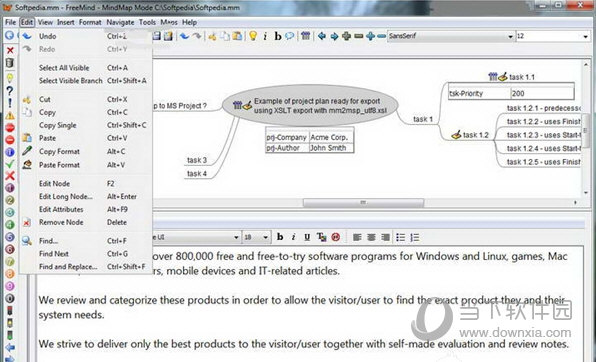Toggle italic in the note editor toolbar
The height and width of the screenshot is (362, 596).
coord(293,237)
